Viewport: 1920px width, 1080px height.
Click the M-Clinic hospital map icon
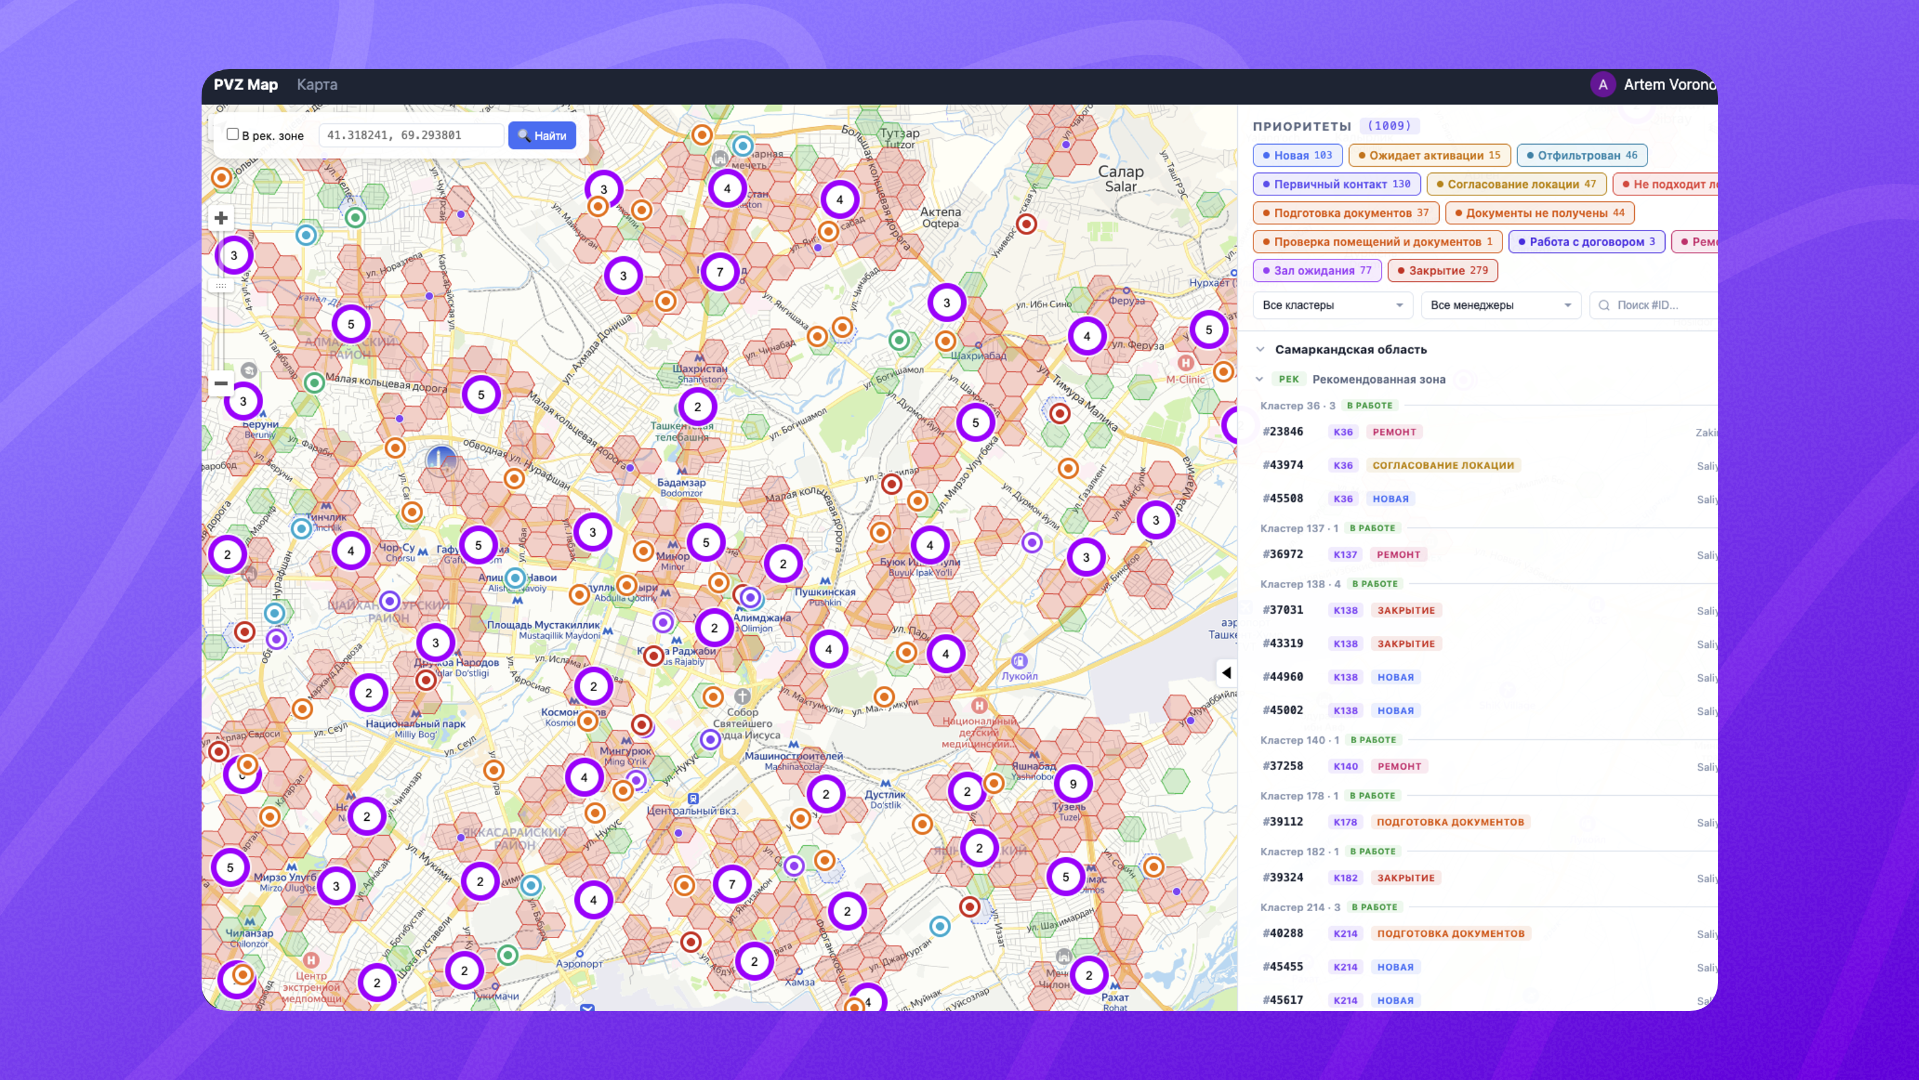point(1185,363)
